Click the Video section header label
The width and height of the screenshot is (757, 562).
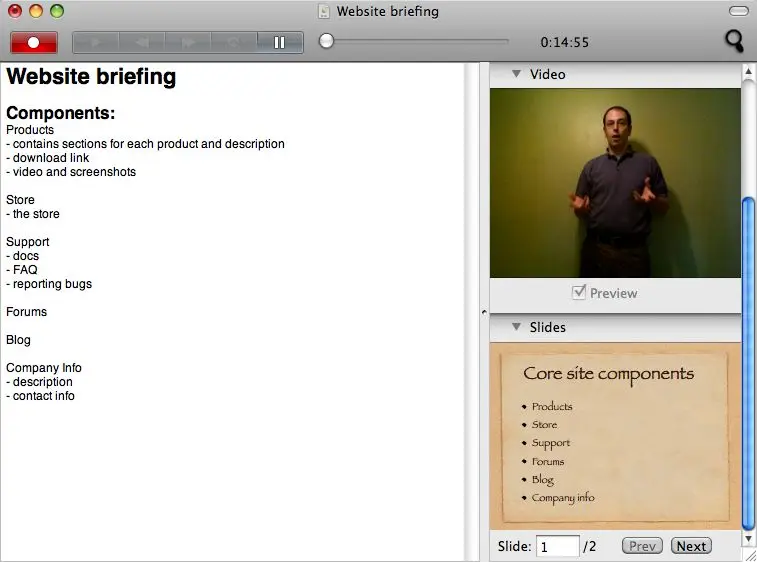547,74
